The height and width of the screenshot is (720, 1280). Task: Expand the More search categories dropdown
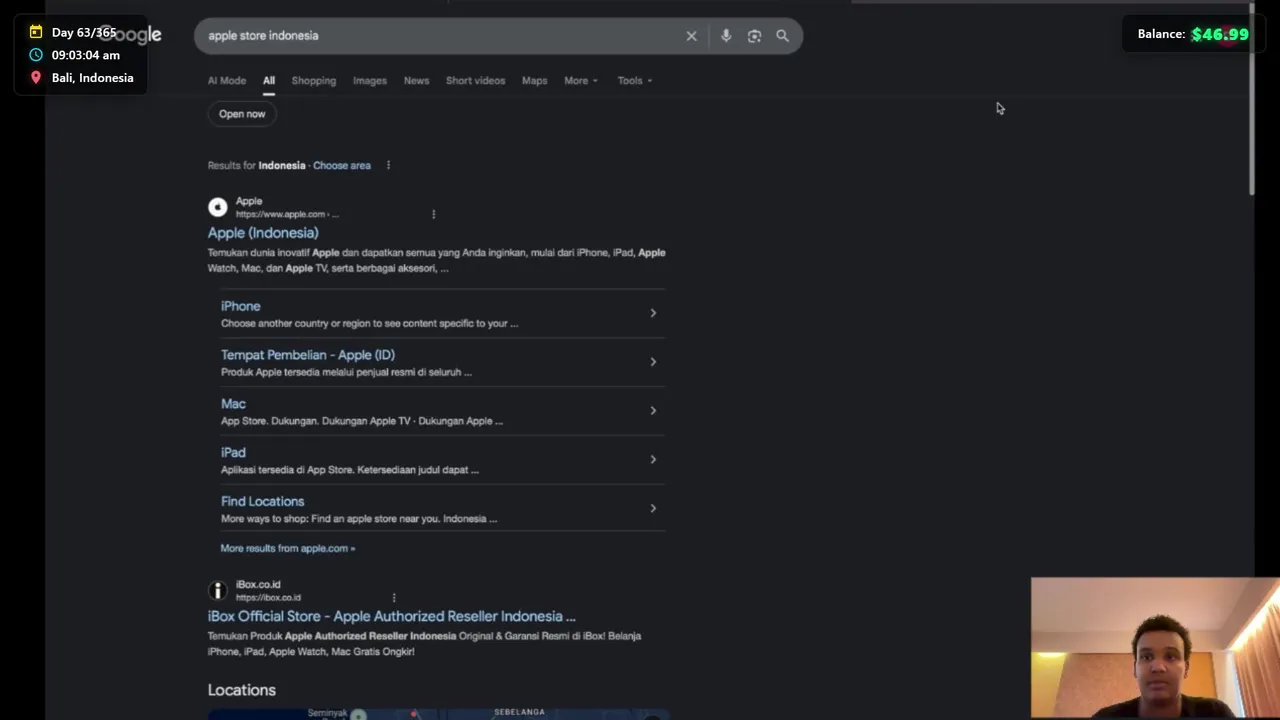[580, 80]
